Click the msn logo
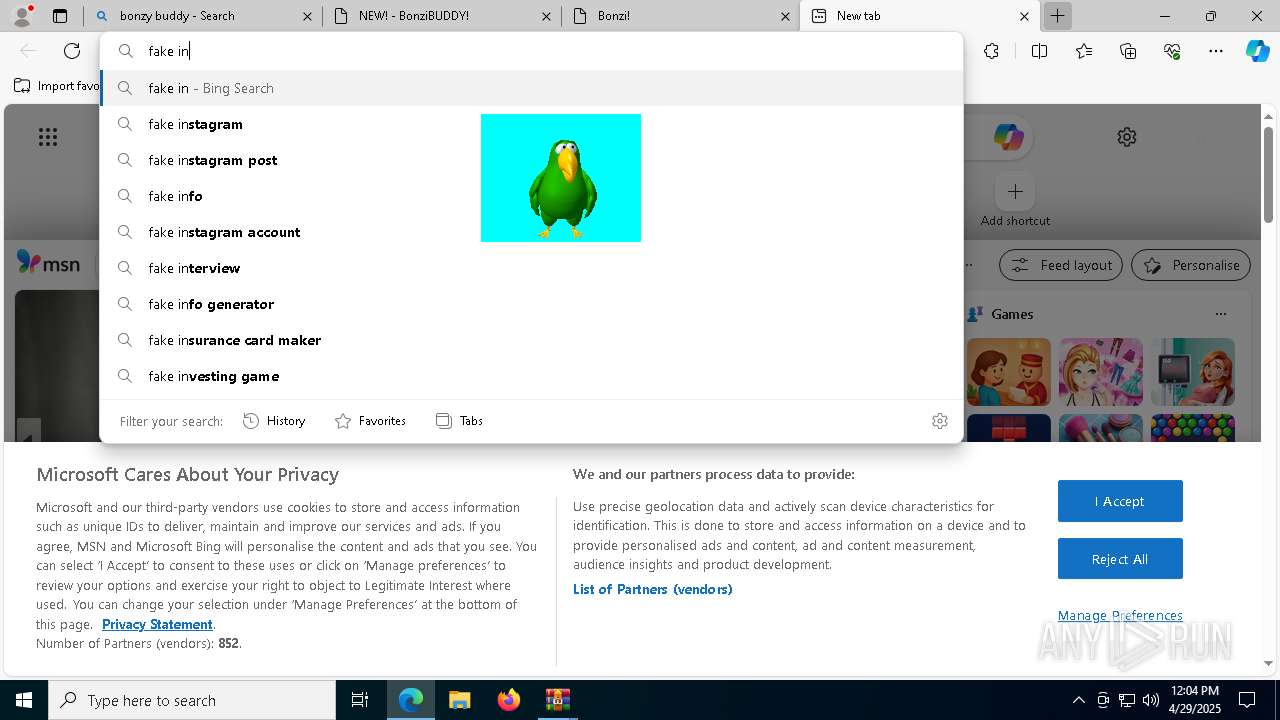This screenshot has width=1280, height=720. (48, 263)
